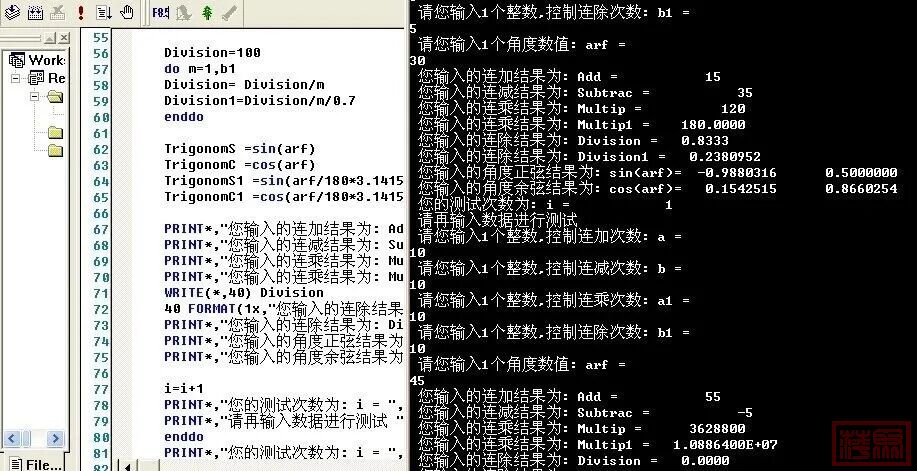The width and height of the screenshot is (917, 471).
Task: Select the second folder in the workspace tree
Action: click(x=55, y=133)
